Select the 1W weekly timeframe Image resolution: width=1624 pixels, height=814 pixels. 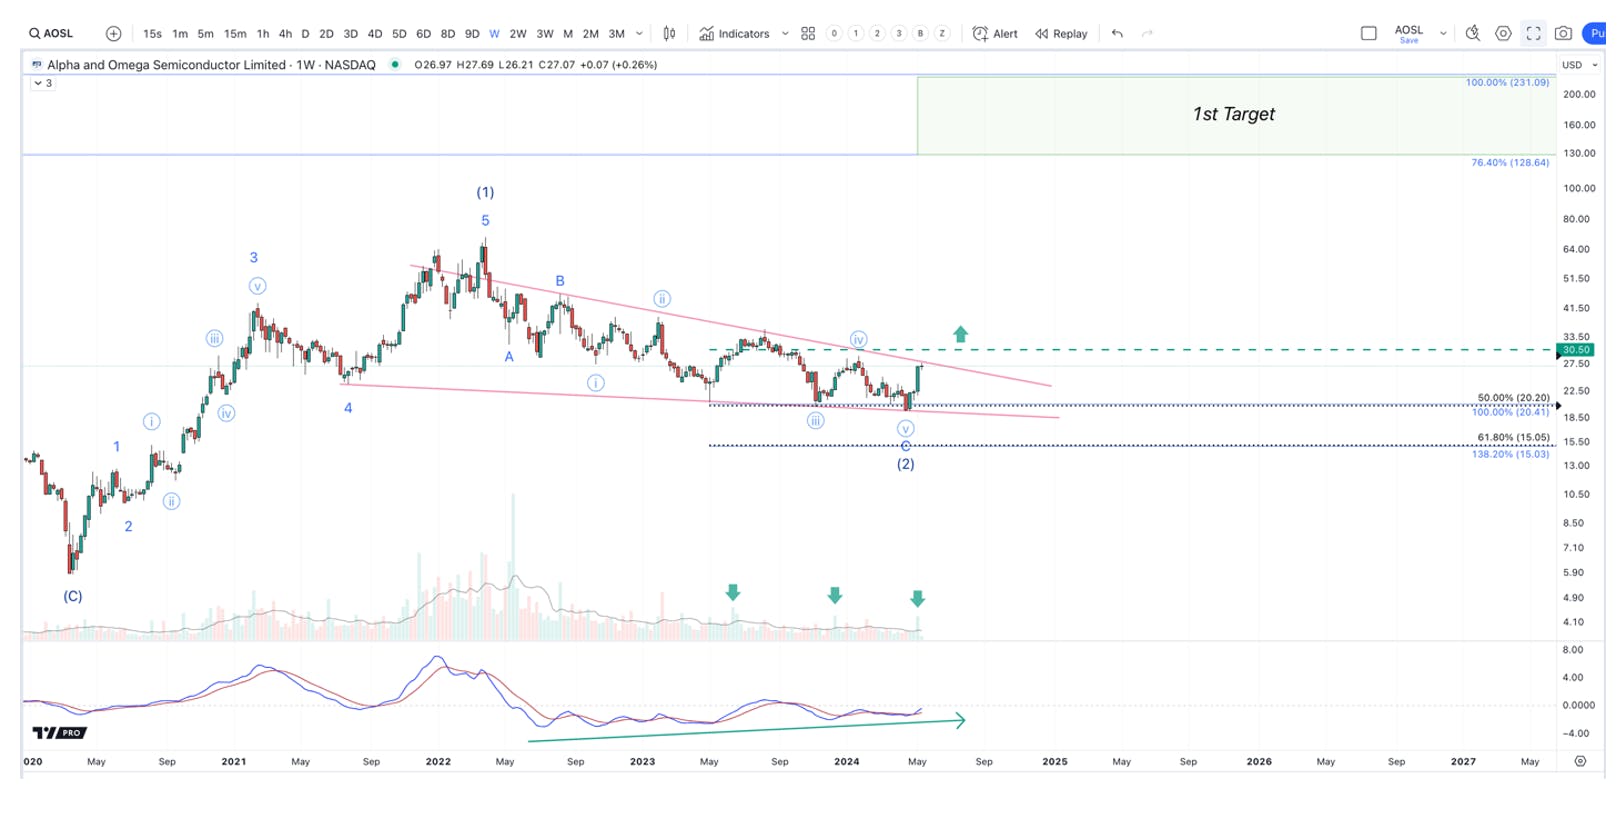[x=494, y=33]
